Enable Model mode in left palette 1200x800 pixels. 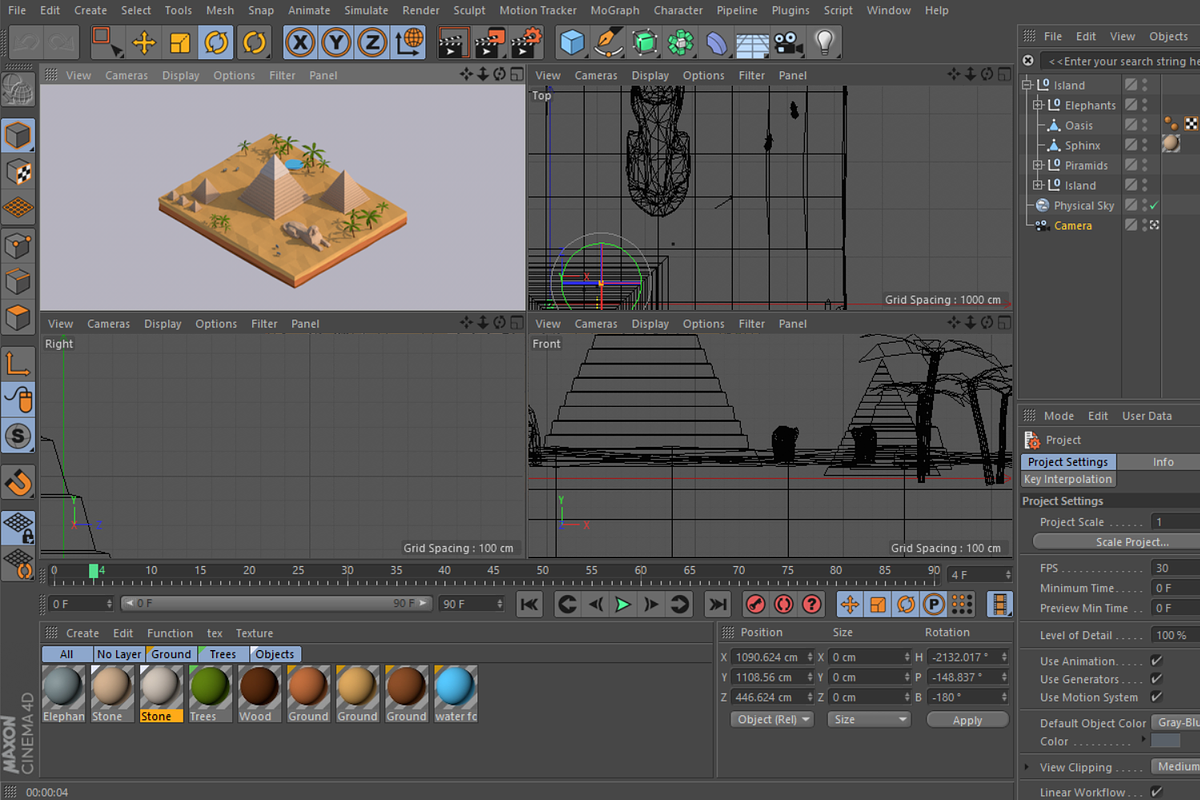(x=19, y=135)
